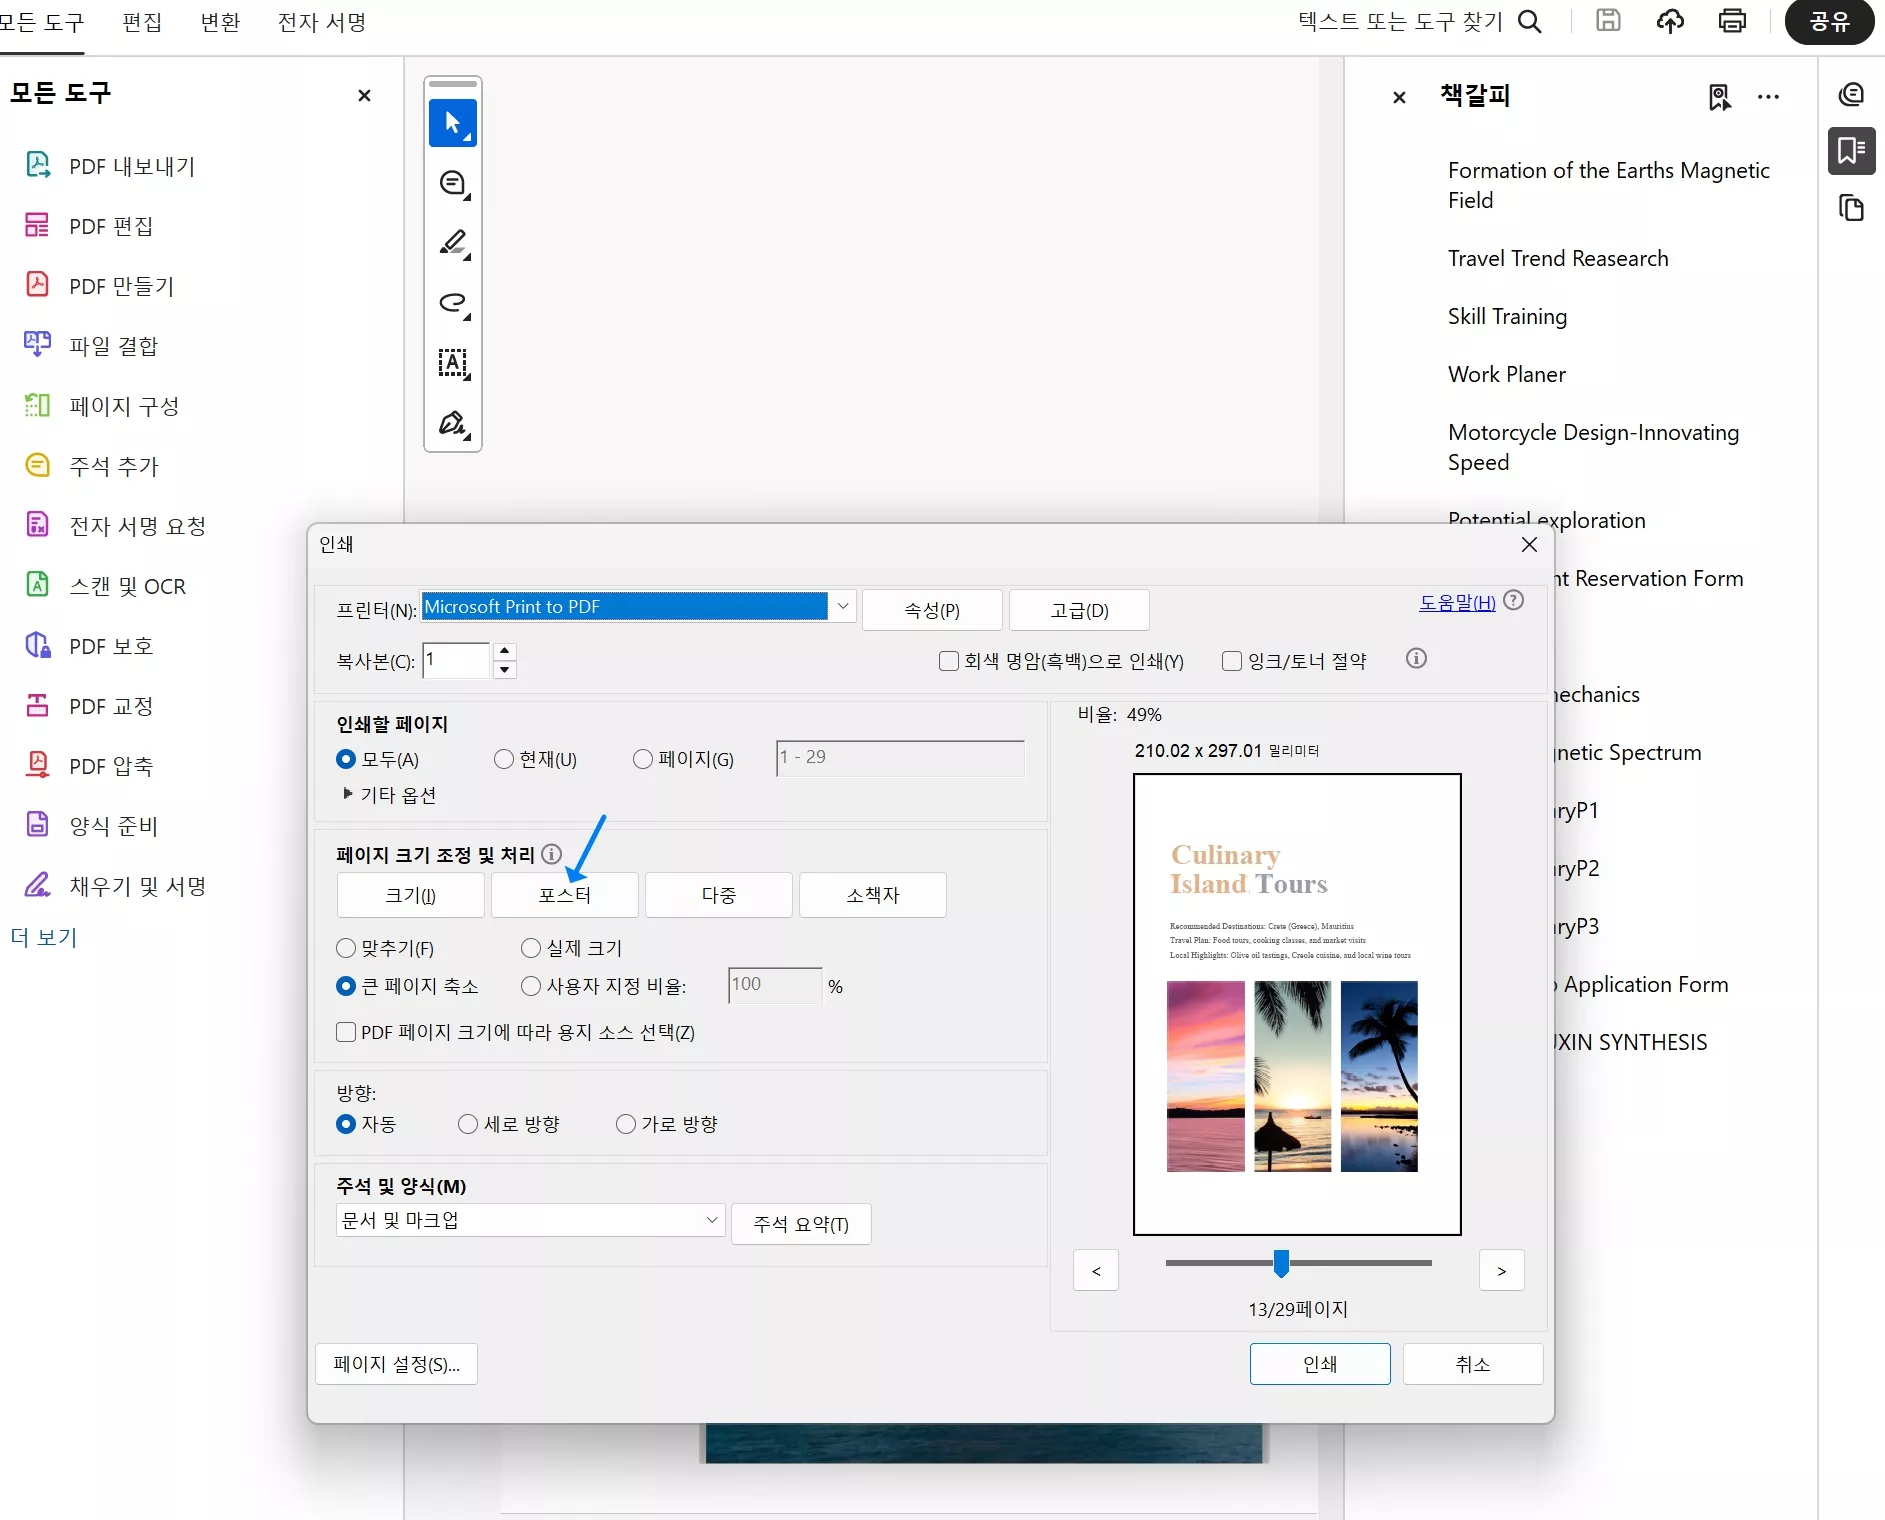
Task: Enable the ink/toner saver checkbox
Action: click(1231, 661)
